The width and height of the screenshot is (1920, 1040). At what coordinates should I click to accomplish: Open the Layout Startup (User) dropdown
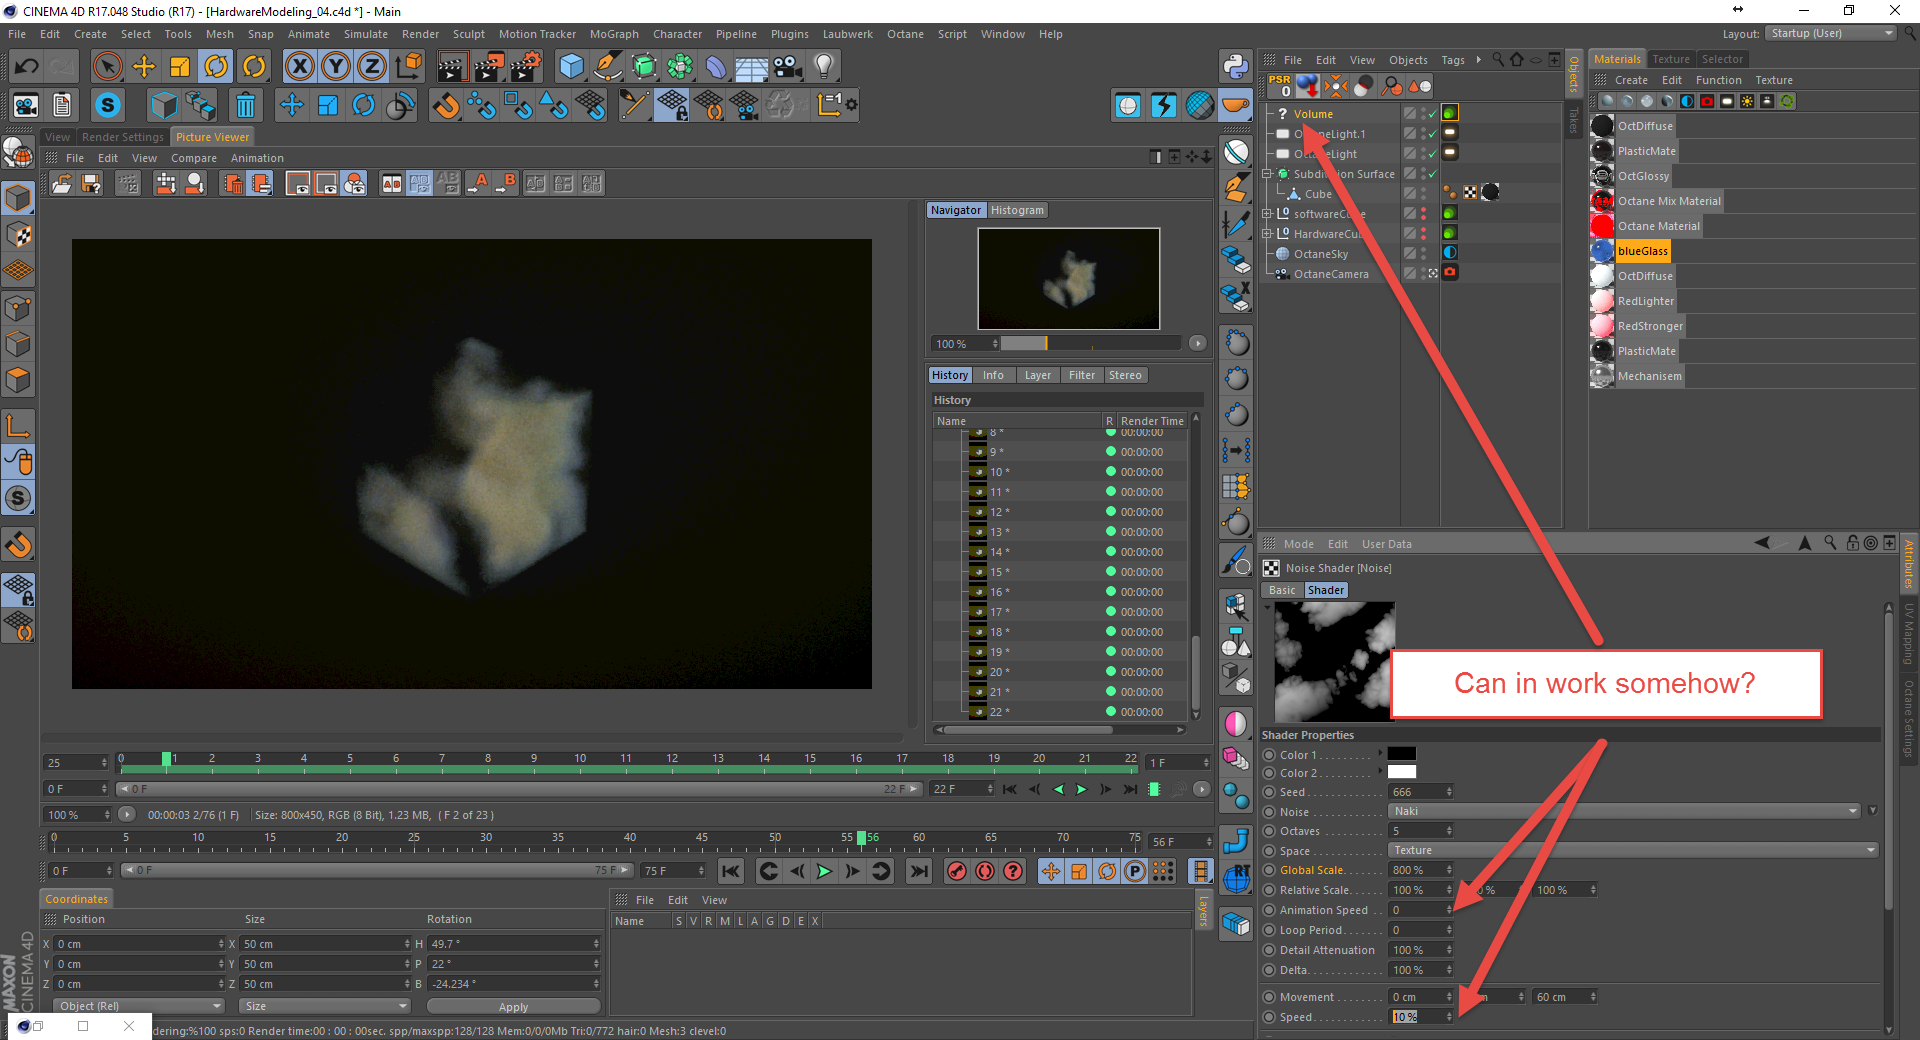click(1830, 34)
